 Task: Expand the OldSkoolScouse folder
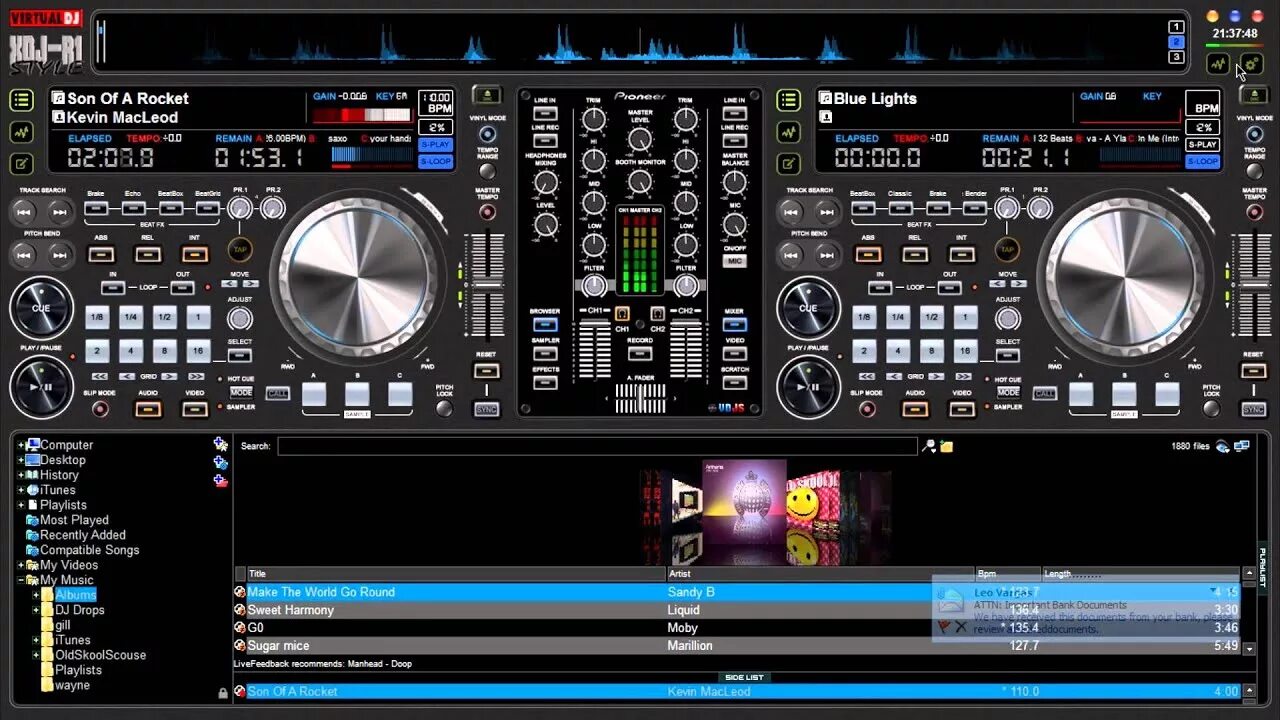pos(36,655)
